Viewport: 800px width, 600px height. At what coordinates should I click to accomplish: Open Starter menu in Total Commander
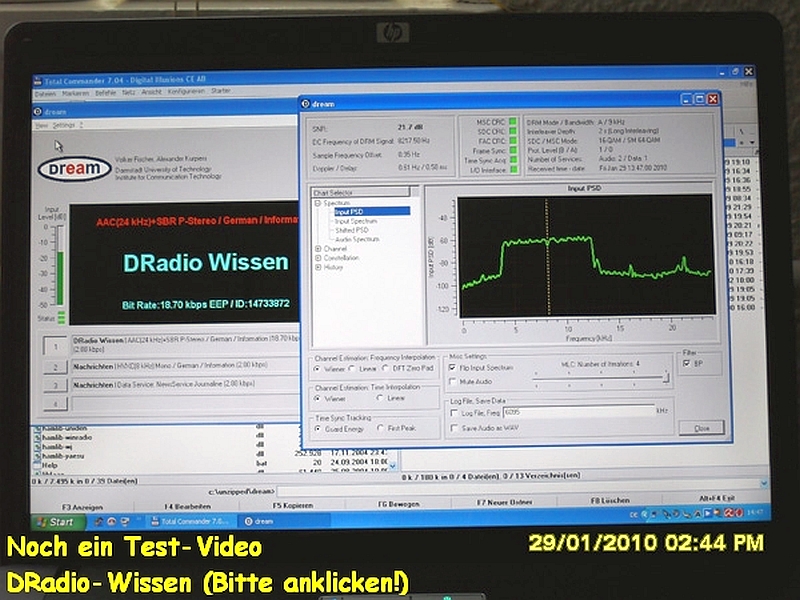[221, 91]
